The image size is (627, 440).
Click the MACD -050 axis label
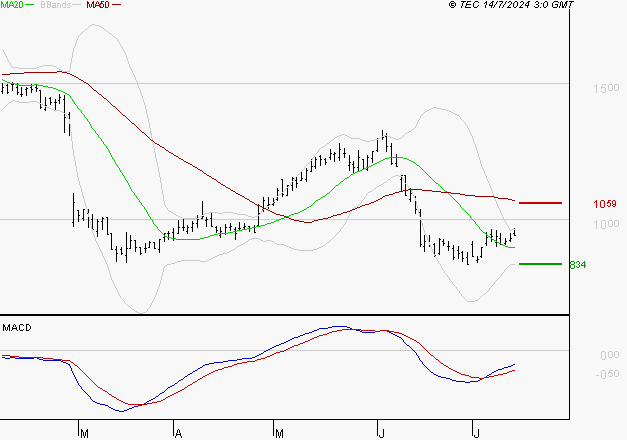[607, 374]
